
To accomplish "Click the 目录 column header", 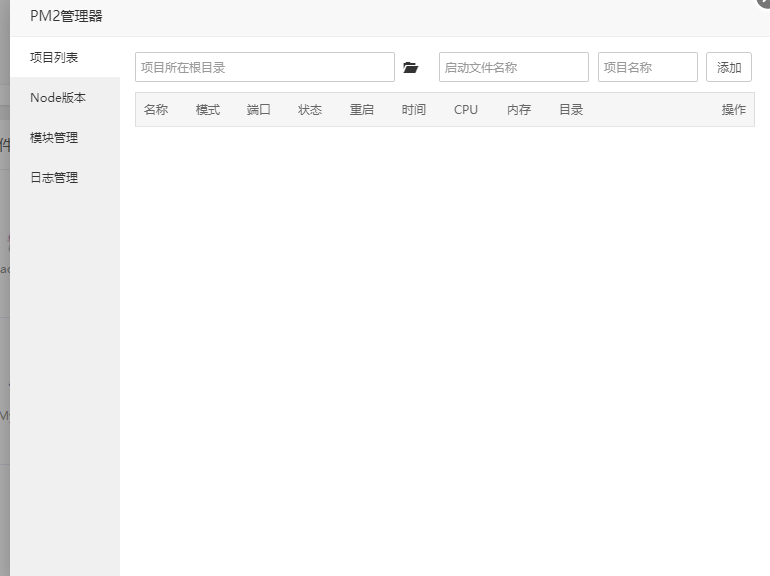I will click(x=571, y=110).
